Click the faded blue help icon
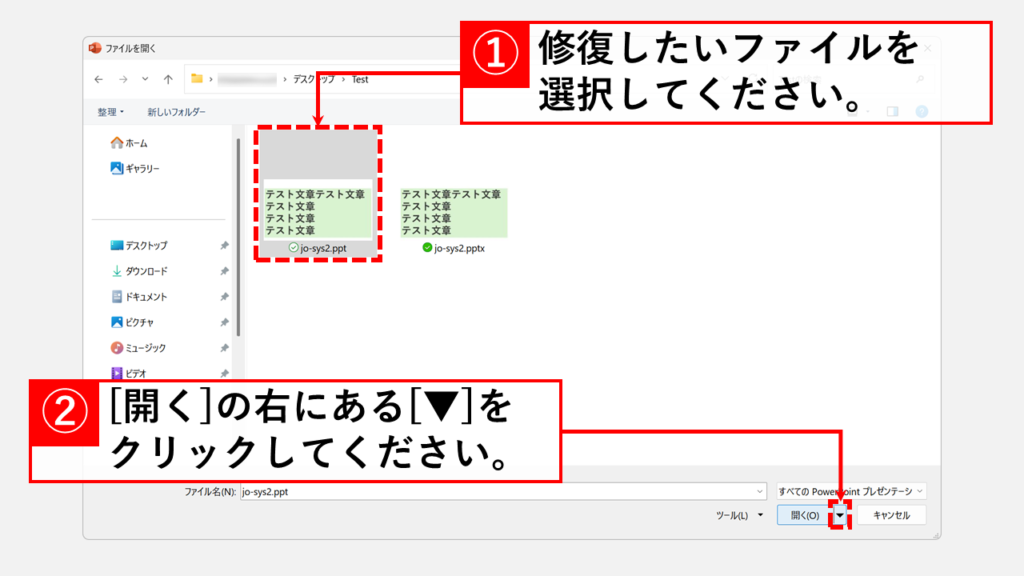 pos(921,112)
